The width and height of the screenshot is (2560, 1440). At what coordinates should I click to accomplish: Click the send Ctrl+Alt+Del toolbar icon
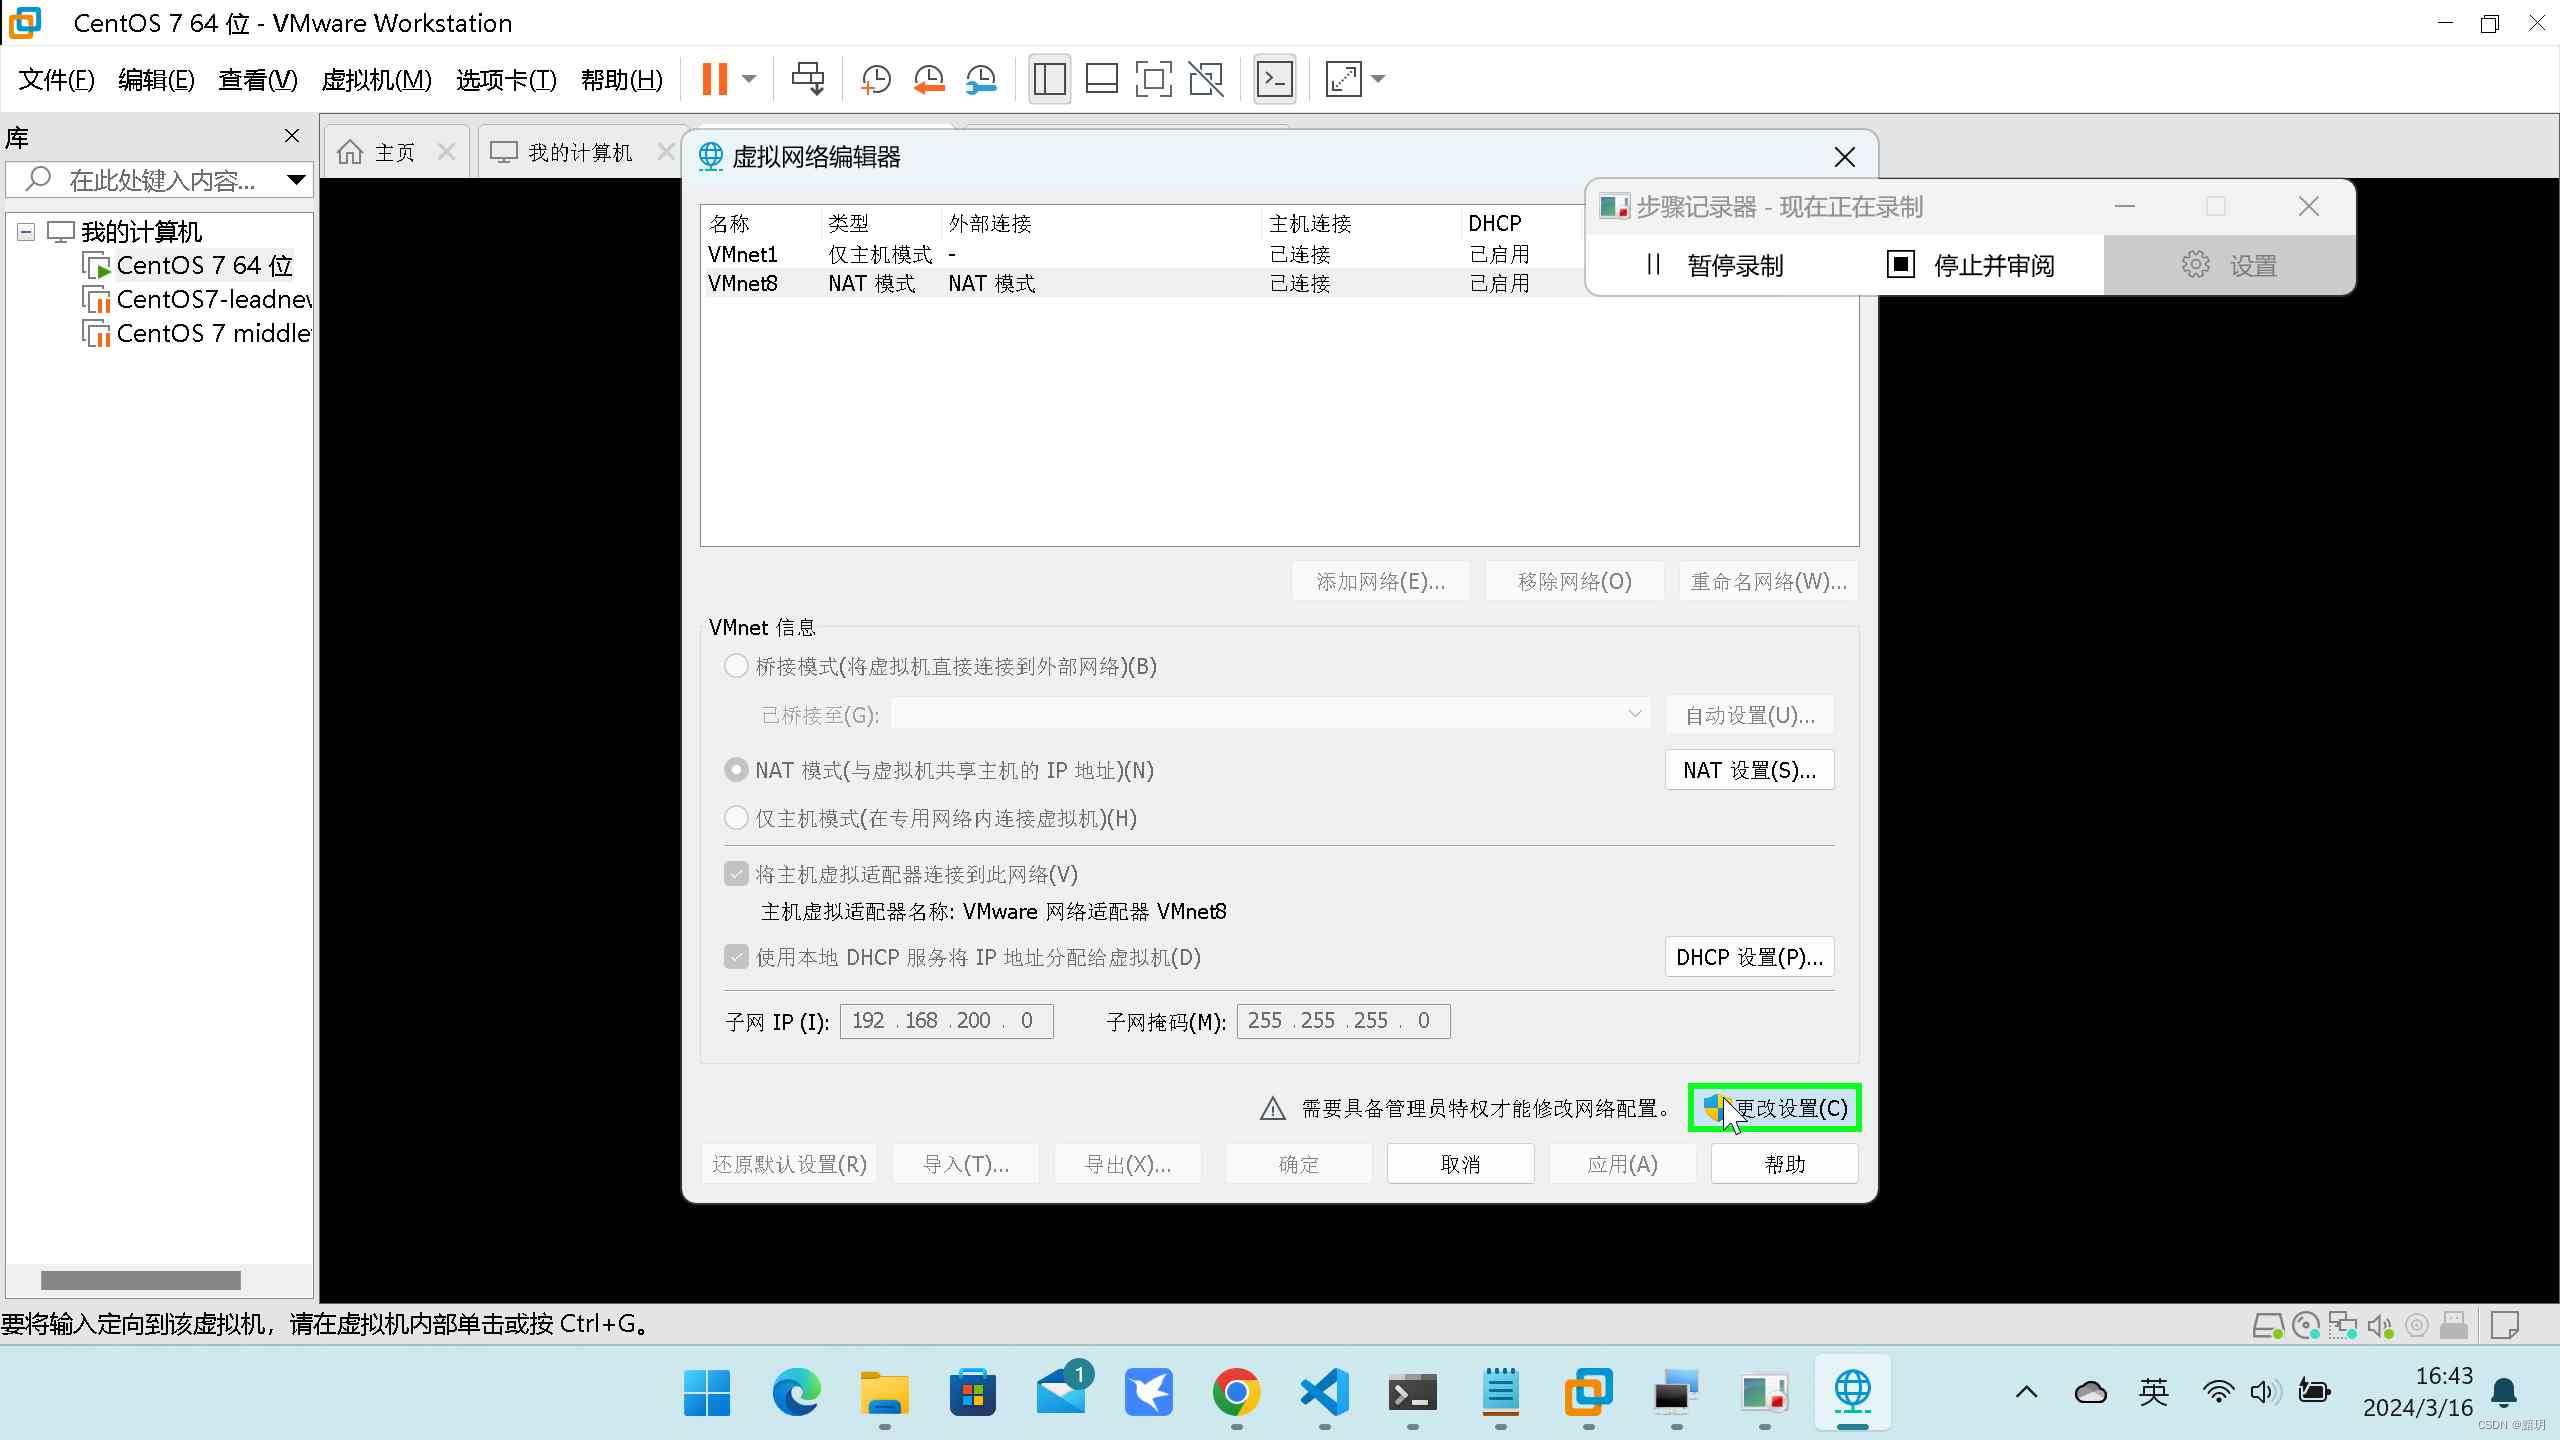coord(808,79)
